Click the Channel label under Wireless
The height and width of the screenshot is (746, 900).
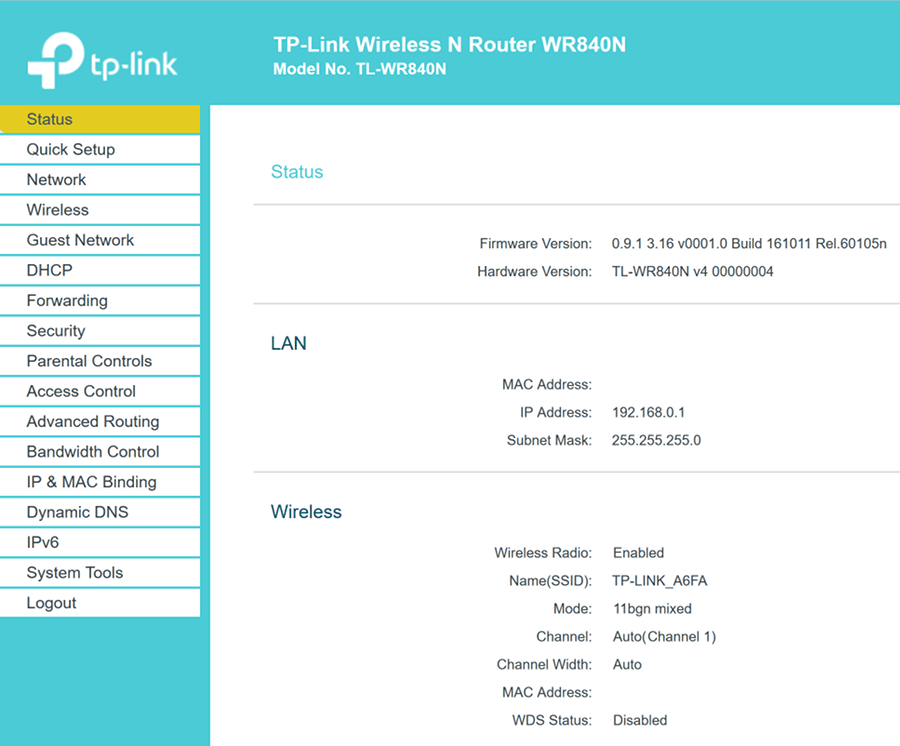(x=564, y=637)
